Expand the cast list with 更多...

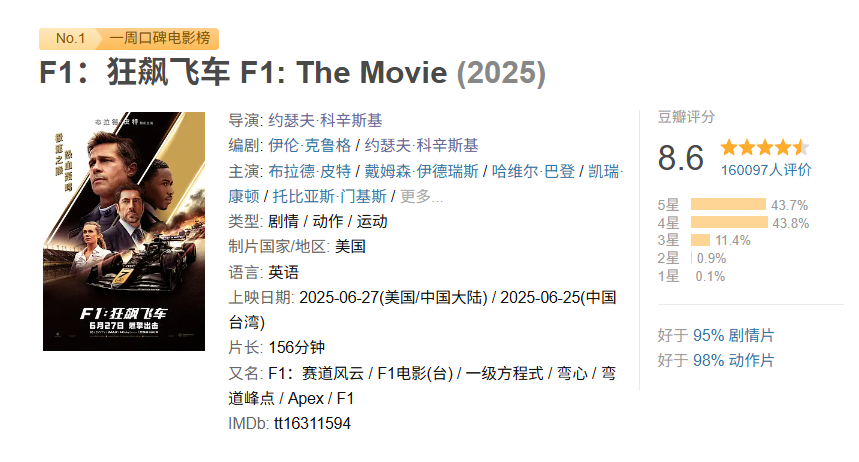click(x=421, y=196)
